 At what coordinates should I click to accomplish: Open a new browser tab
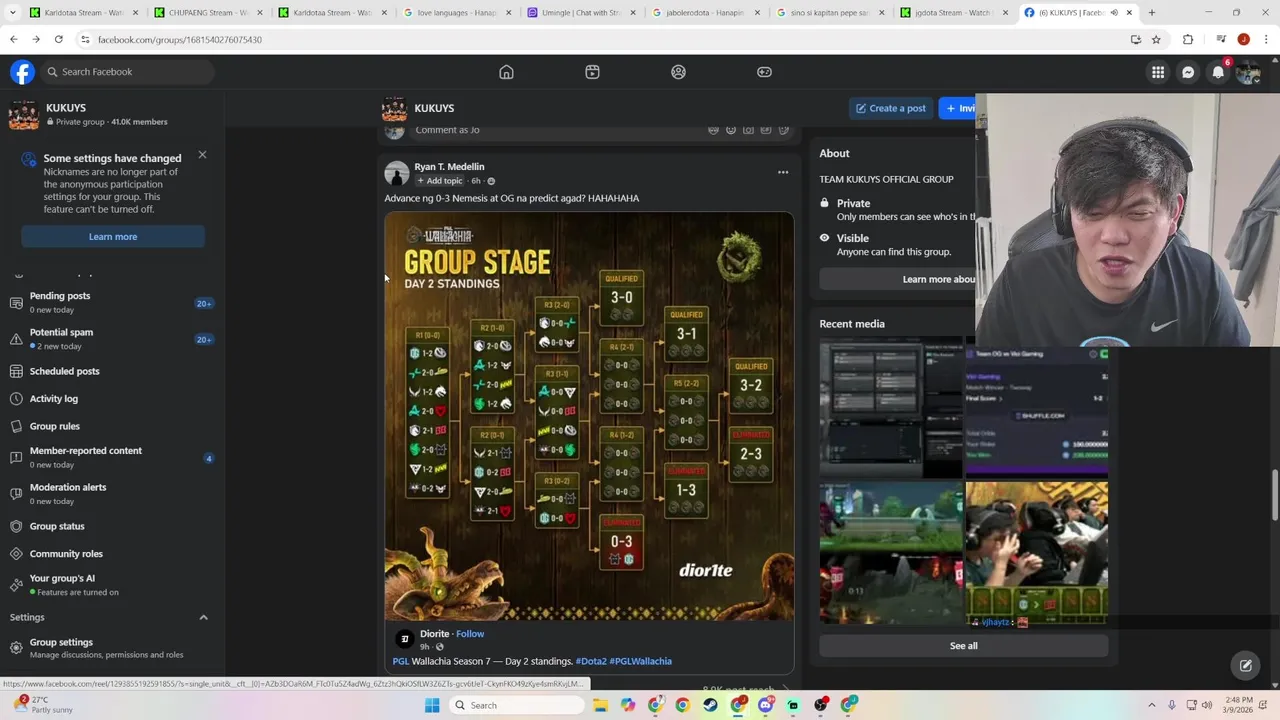click(1152, 13)
